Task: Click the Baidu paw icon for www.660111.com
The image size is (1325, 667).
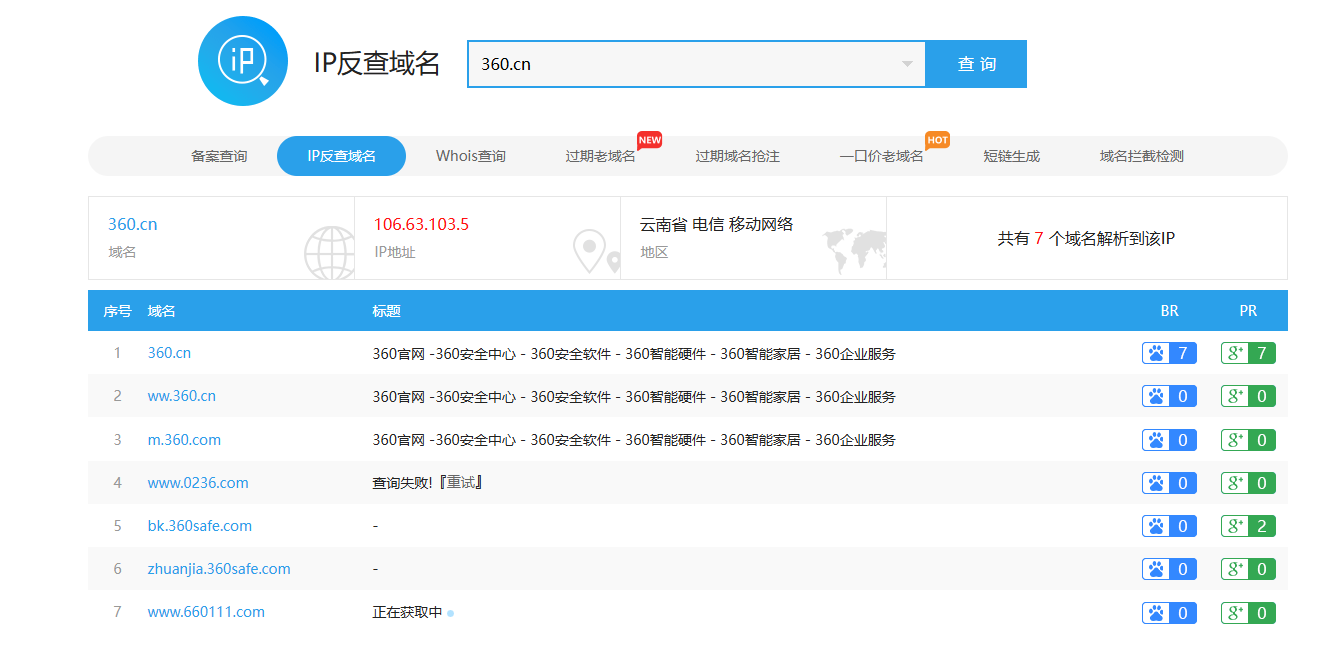Action: coord(1156,613)
